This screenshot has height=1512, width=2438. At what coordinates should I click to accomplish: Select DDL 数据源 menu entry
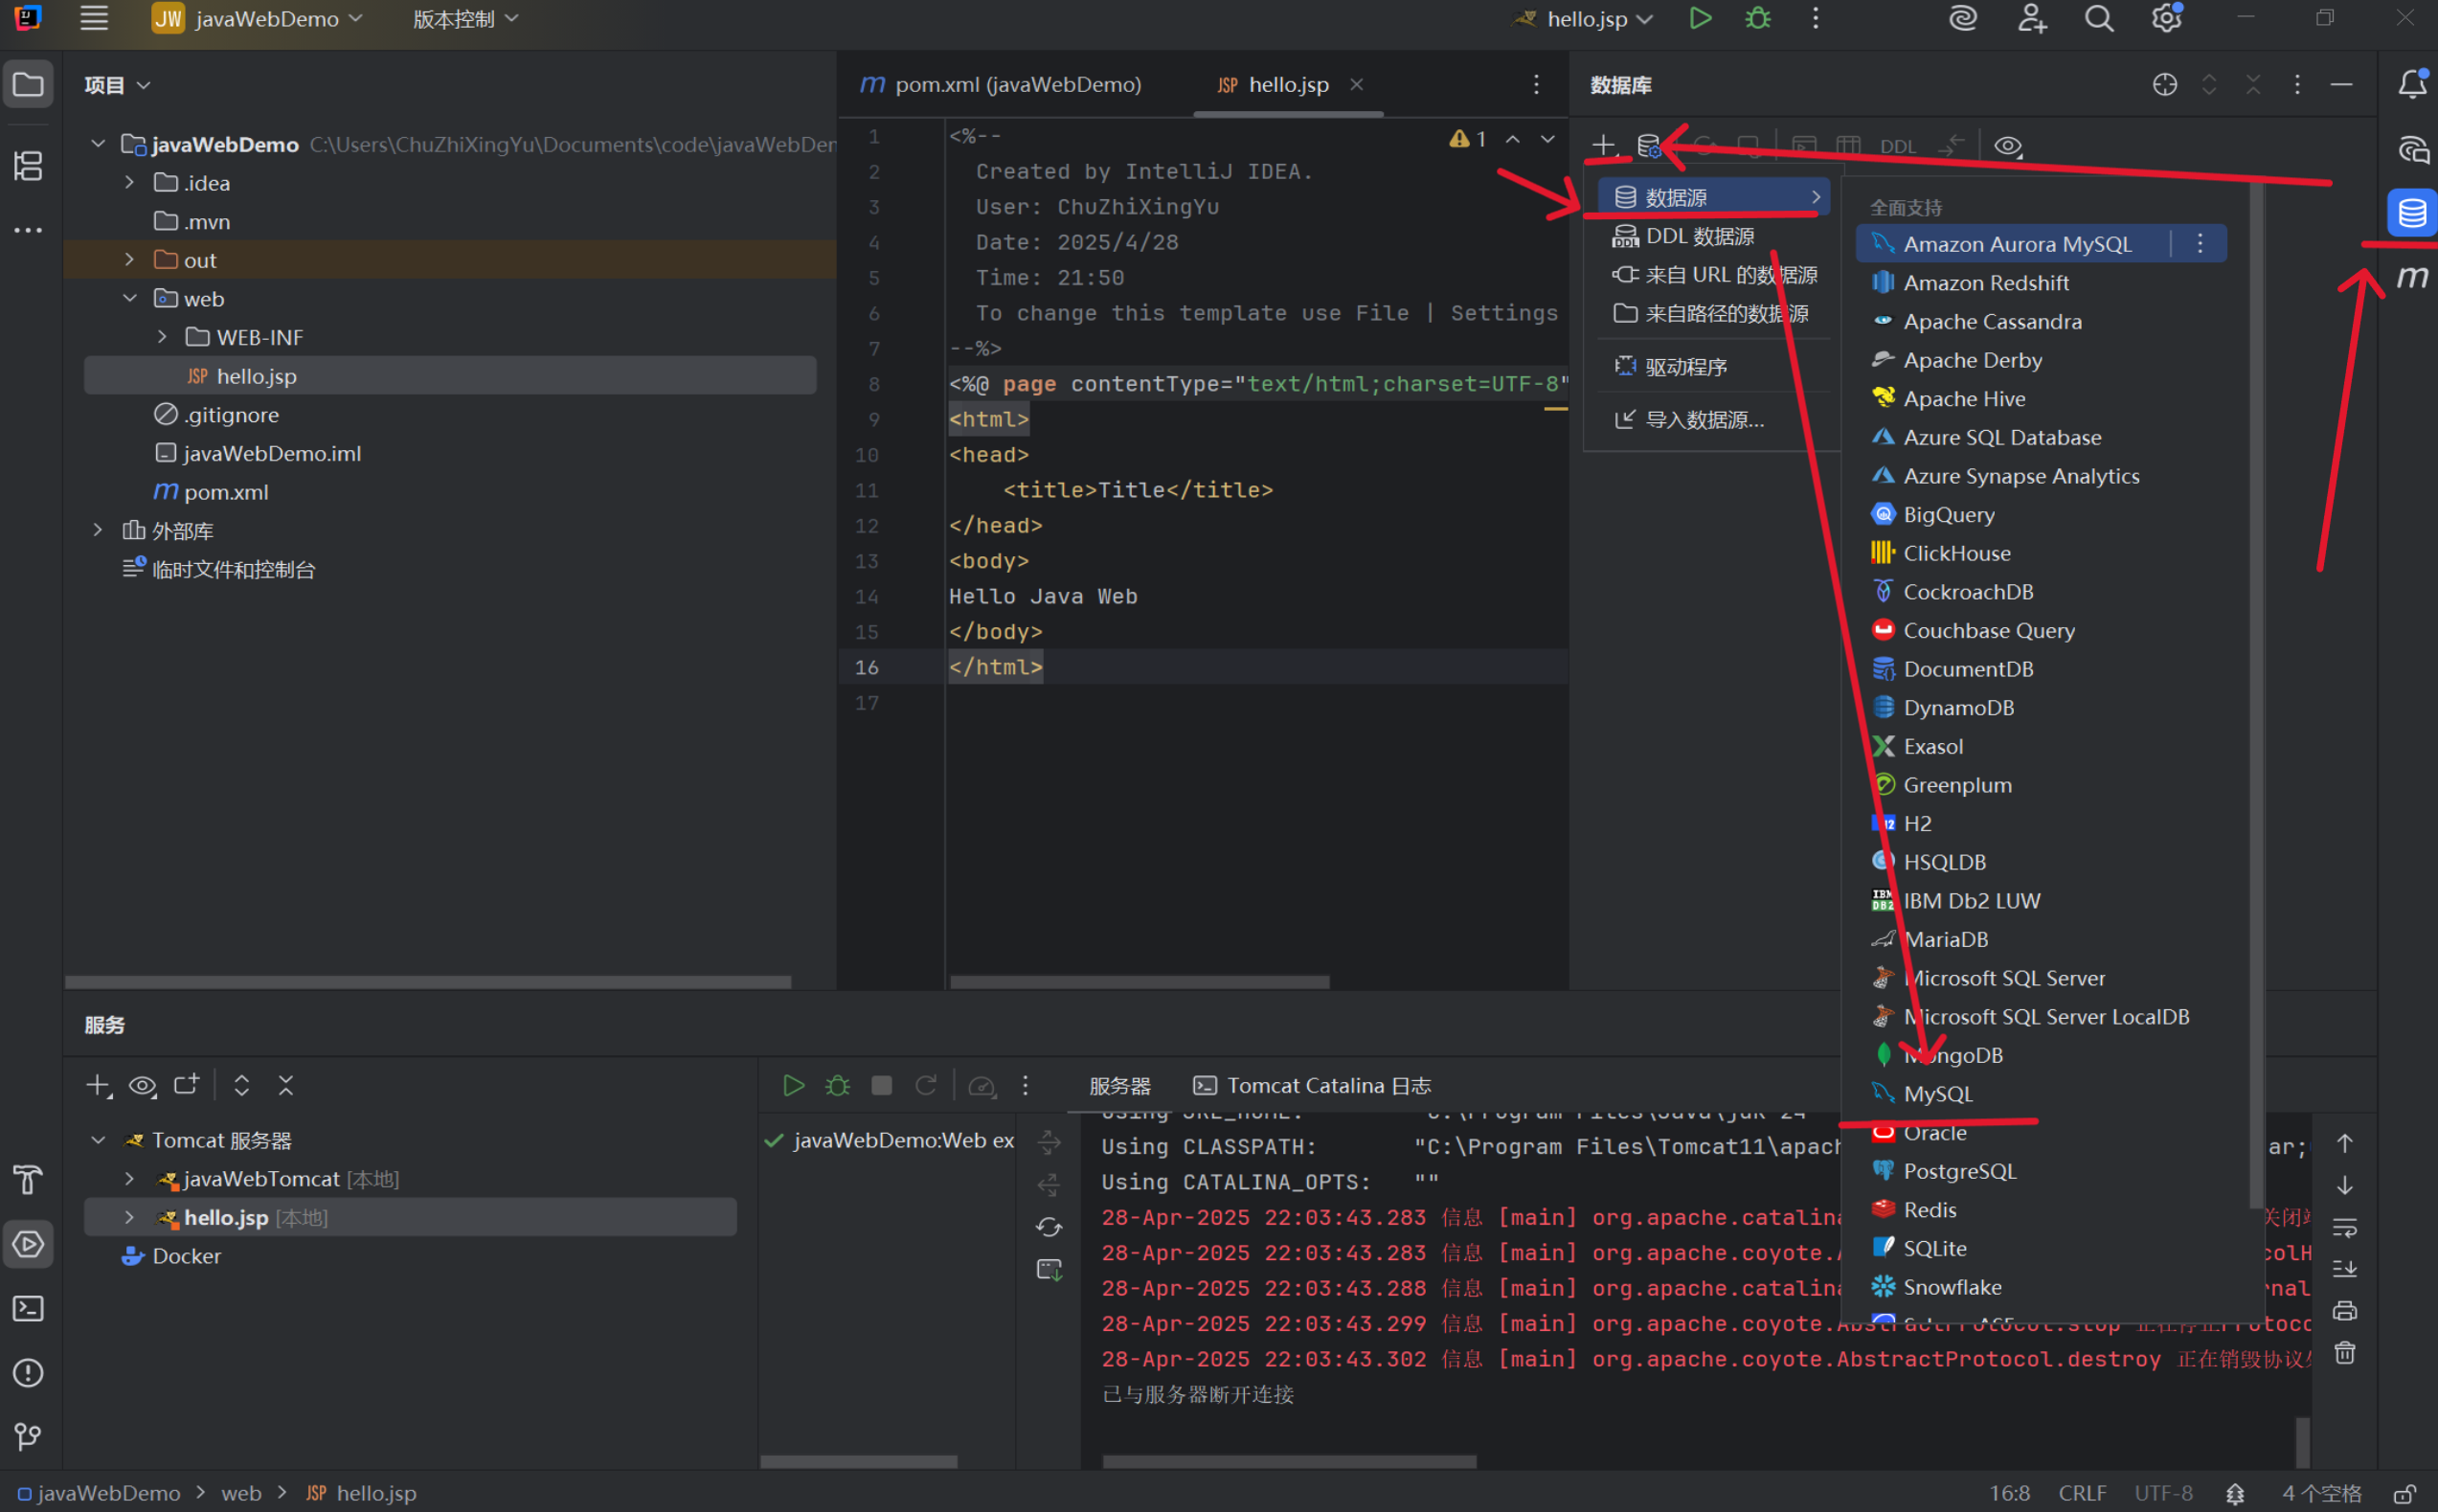pyautogui.click(x=1700, y=236)
